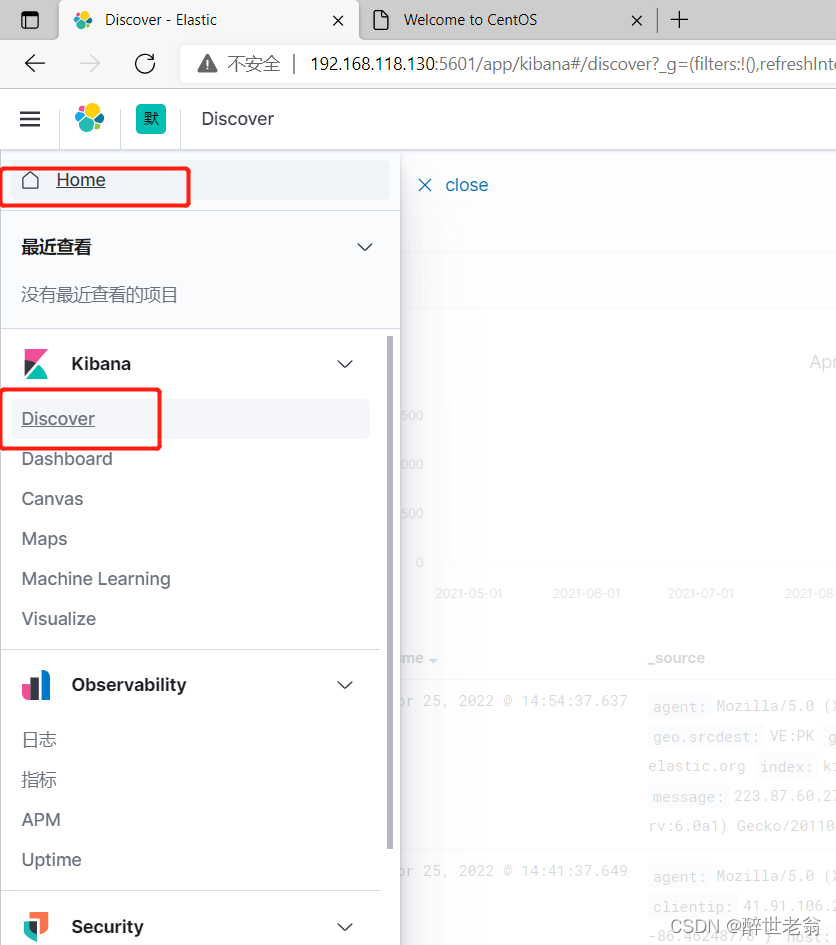Click the browser back arrow
This screenshot has width=836, height=945.
coord(35,63)
